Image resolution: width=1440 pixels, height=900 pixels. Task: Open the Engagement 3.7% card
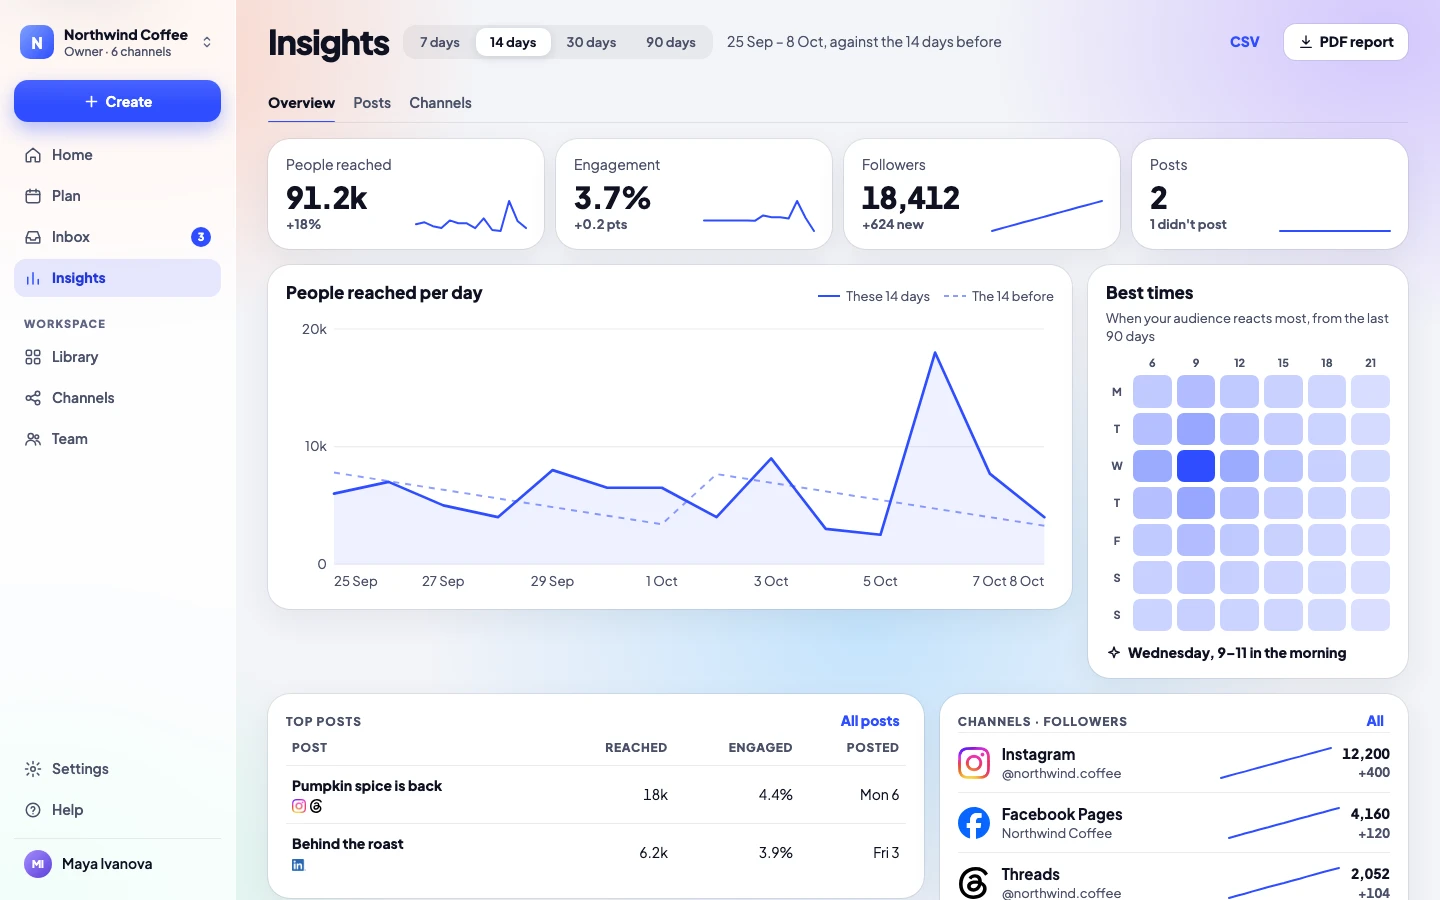coord(694,194)
